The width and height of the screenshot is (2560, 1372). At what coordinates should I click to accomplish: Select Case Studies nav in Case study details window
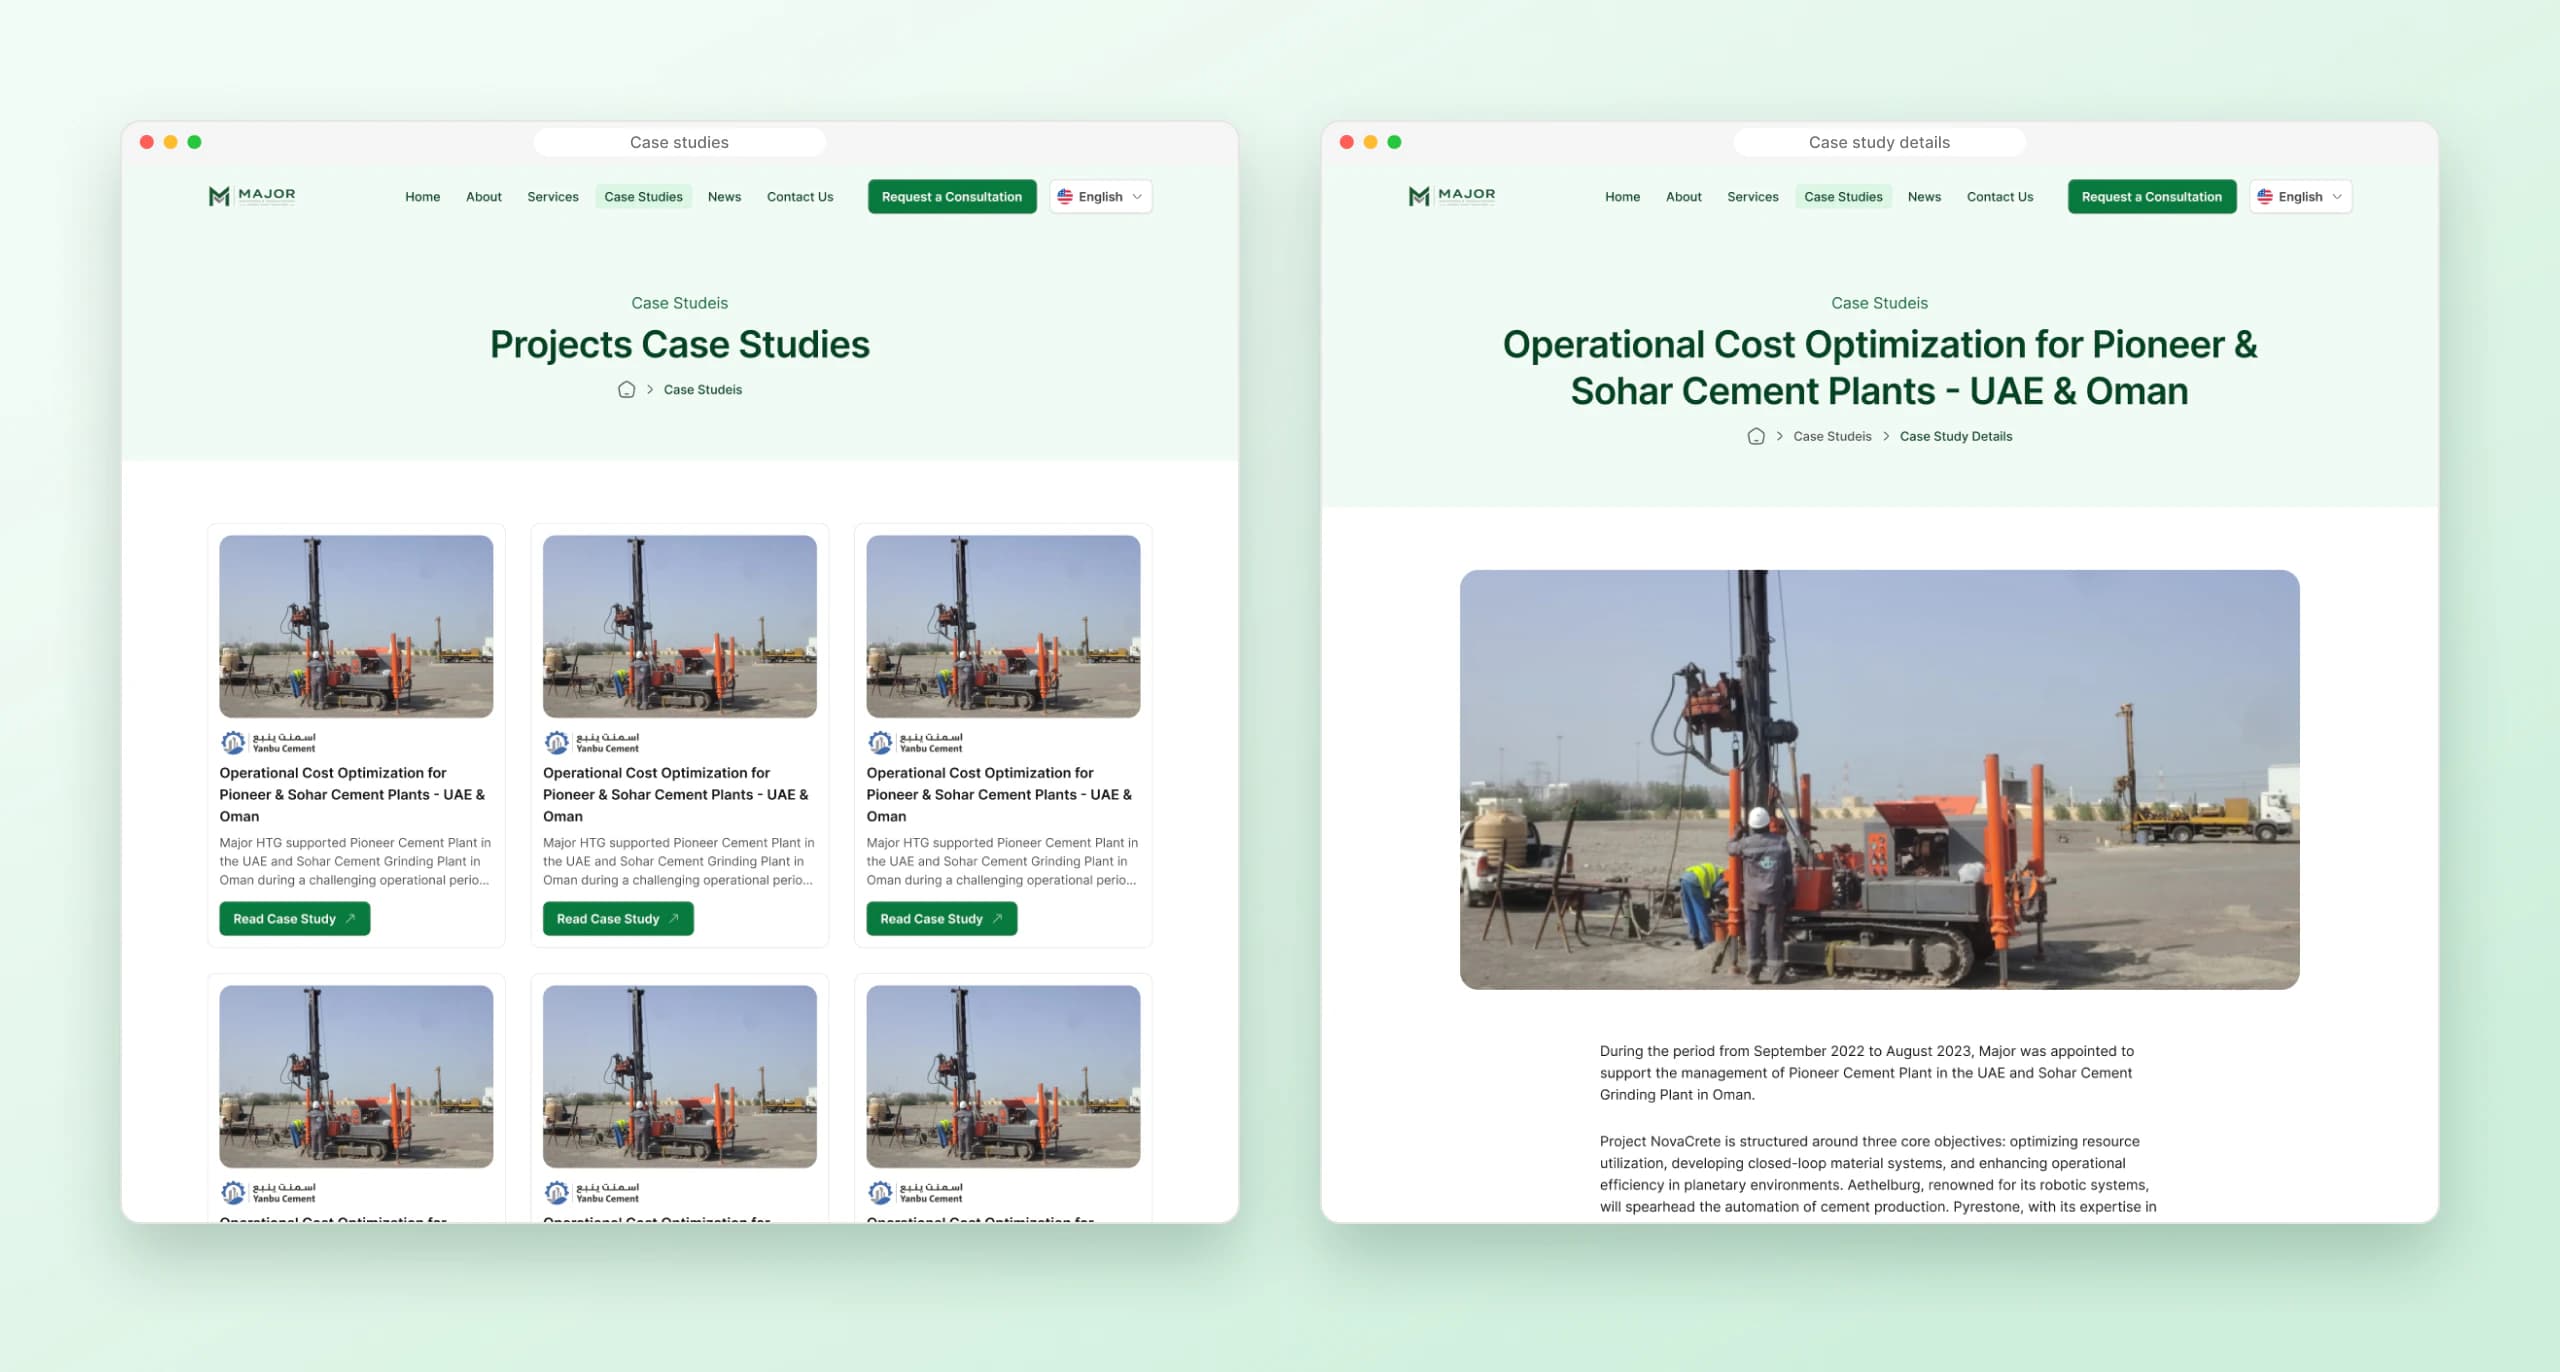coord(1843,197)
